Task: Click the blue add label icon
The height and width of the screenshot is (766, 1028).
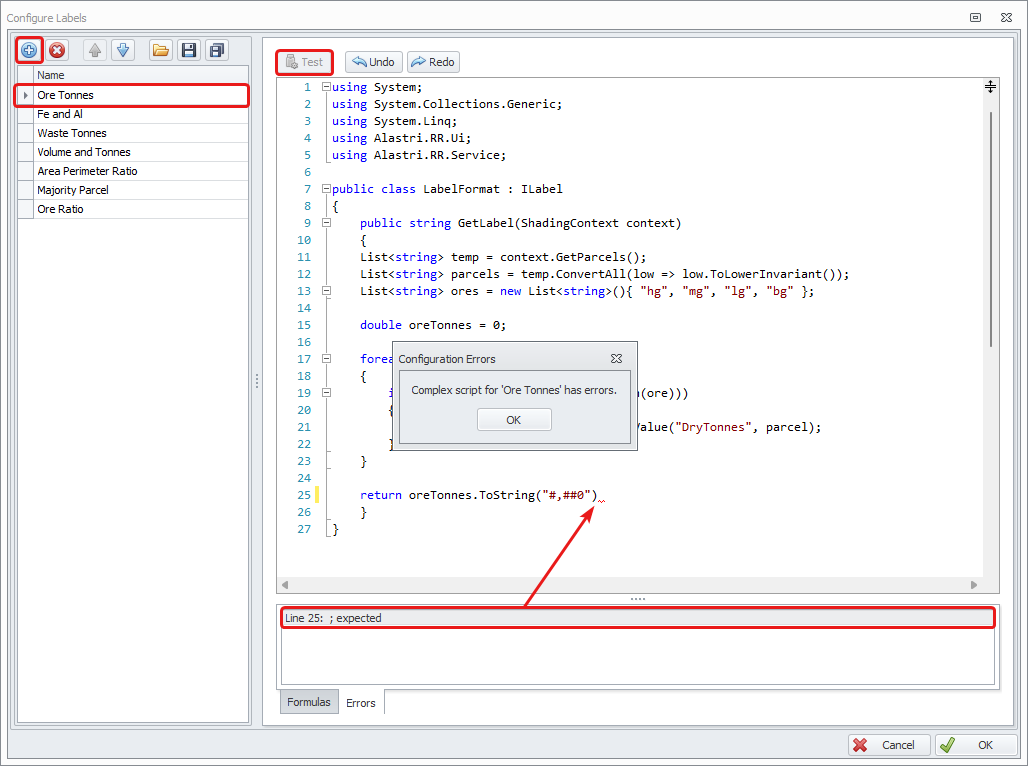Action: (29, 50)
